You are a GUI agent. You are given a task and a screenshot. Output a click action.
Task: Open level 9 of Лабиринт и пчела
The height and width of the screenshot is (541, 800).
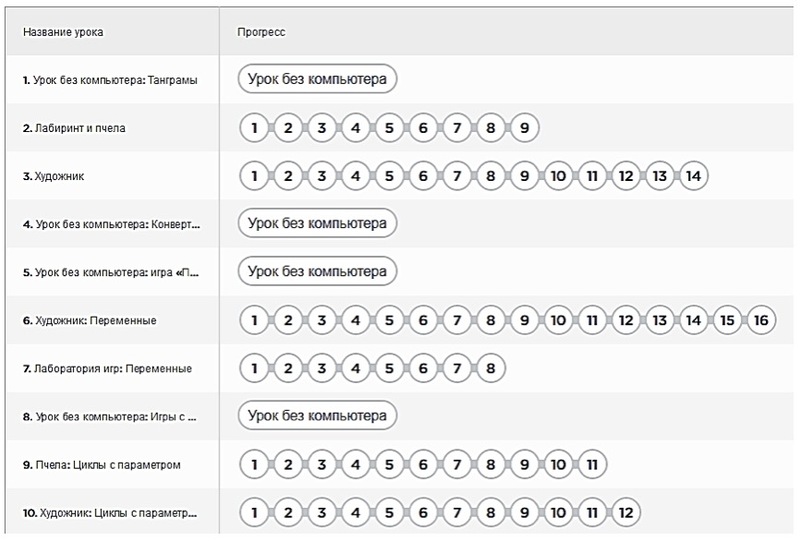(524, 128)
